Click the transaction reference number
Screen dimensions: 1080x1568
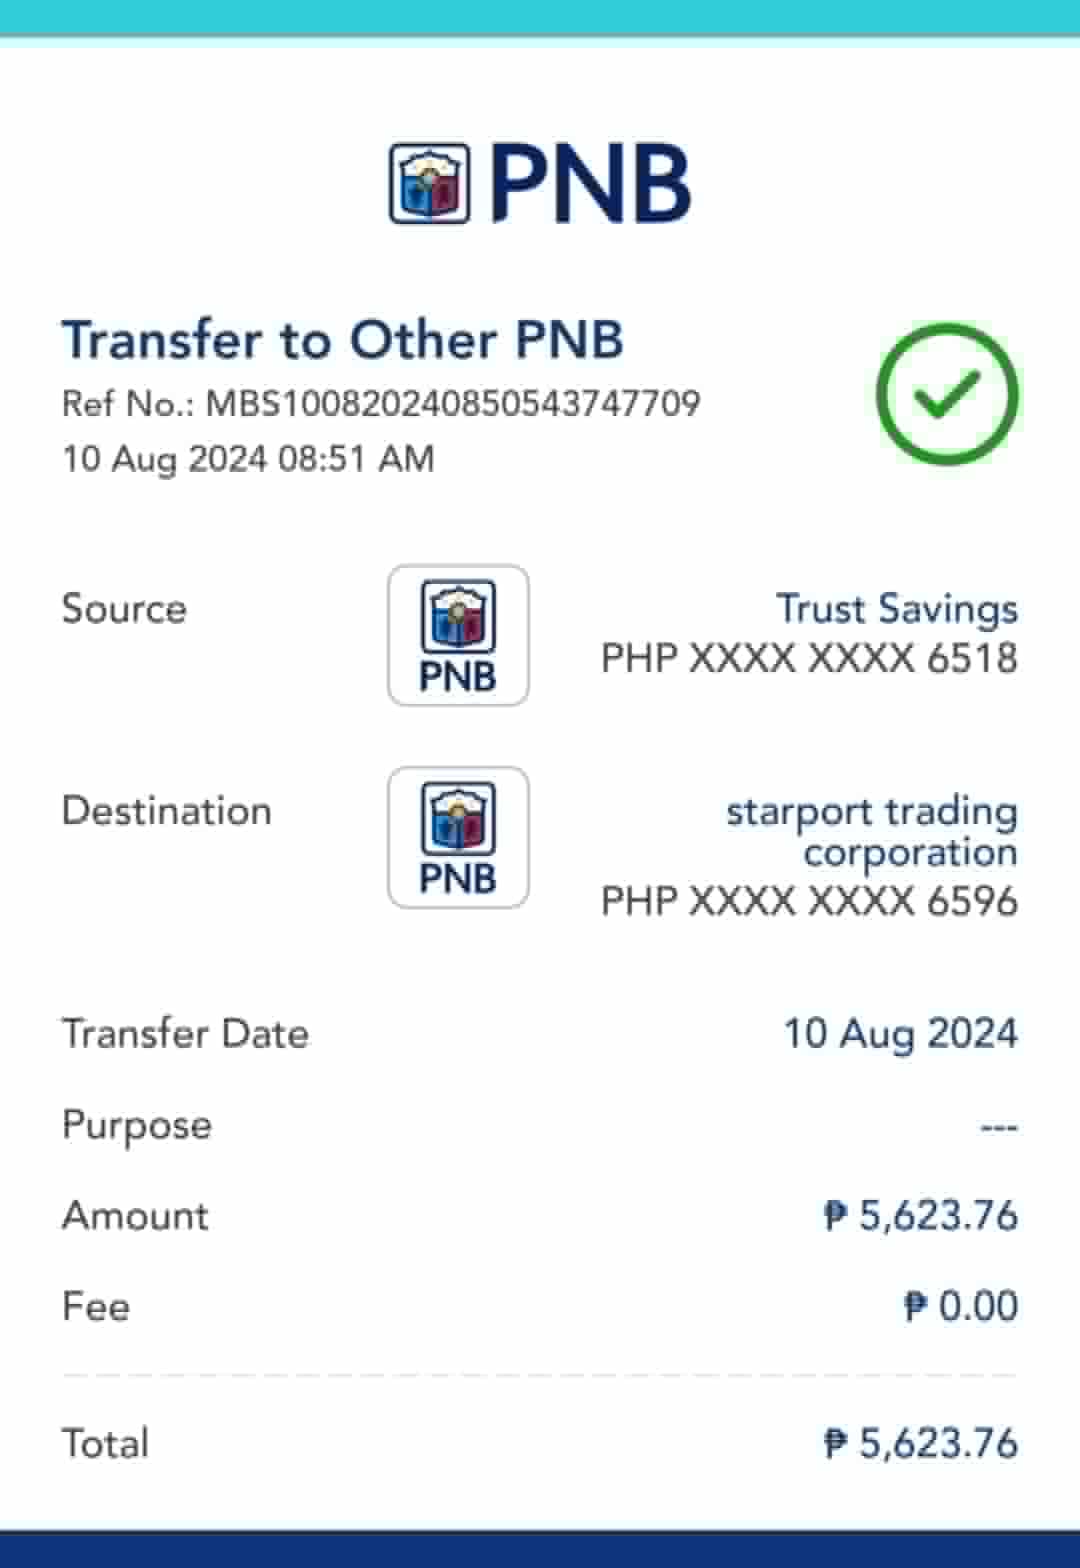(380, 403)
